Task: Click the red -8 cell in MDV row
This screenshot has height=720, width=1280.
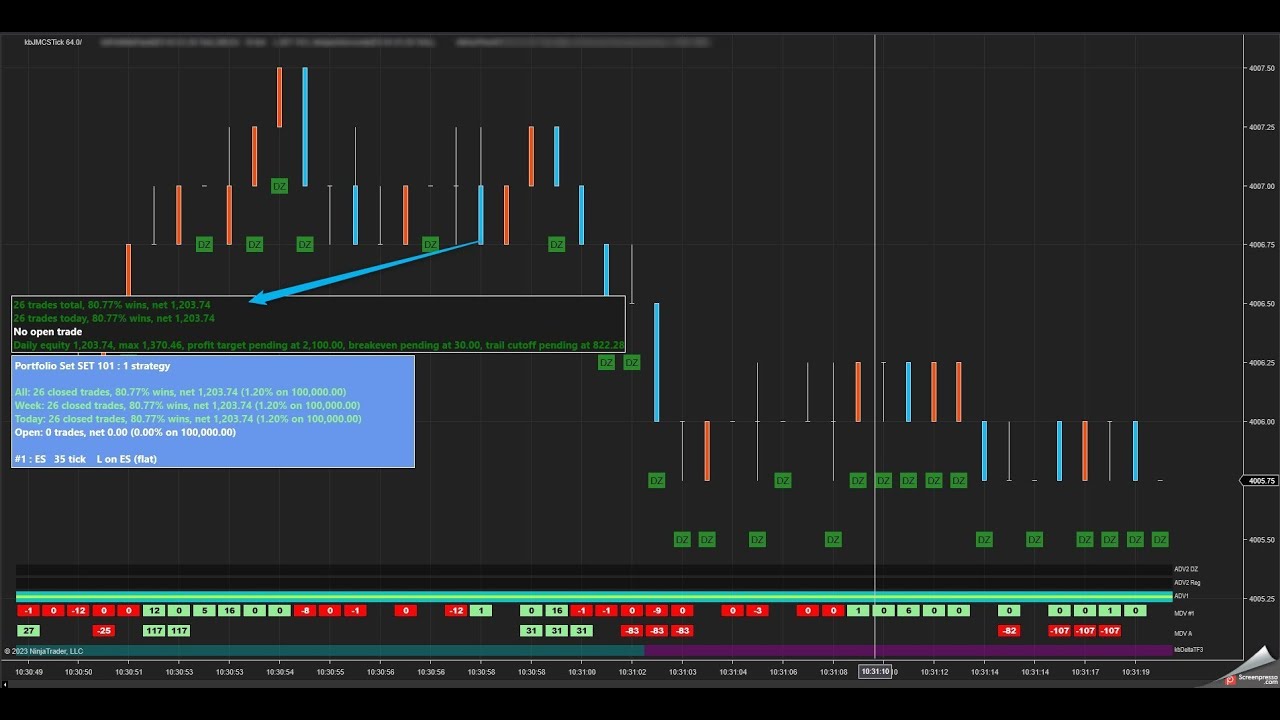Action: pyautogui.click(x=305, y=611)
